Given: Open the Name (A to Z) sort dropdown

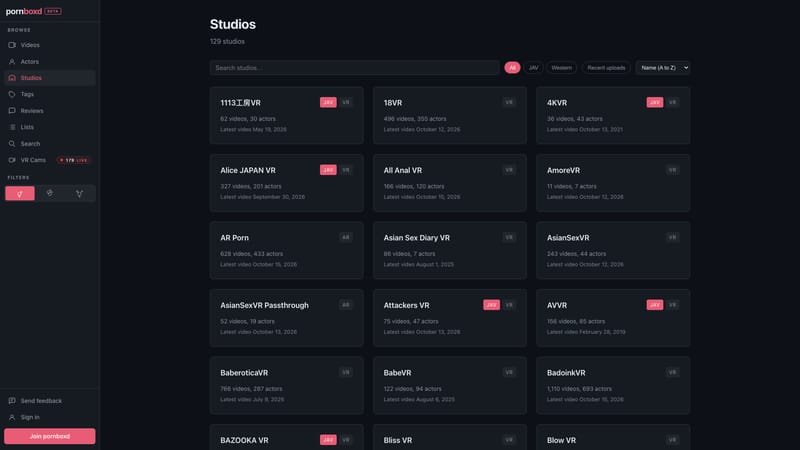Looking at the screenshot, I should click(x=663, y=67).
